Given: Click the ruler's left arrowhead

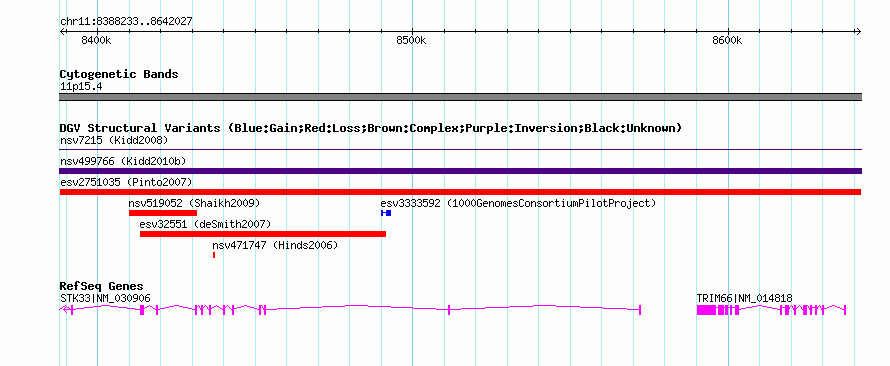Looking at the screenshot, I should coord(62,32).
